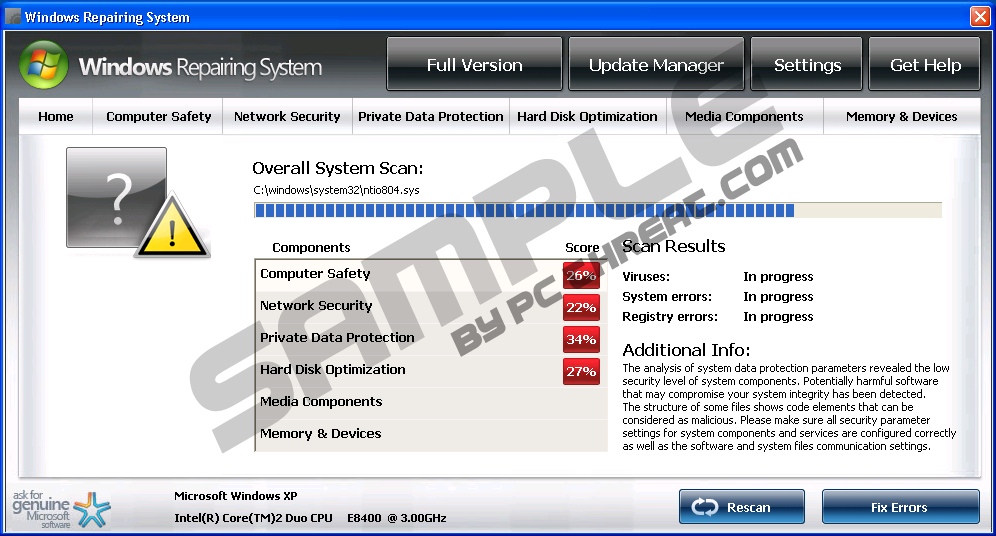Close the Windows Repairing System window
The height and width of the screenshot is (536, 996).
click(980, 17)
